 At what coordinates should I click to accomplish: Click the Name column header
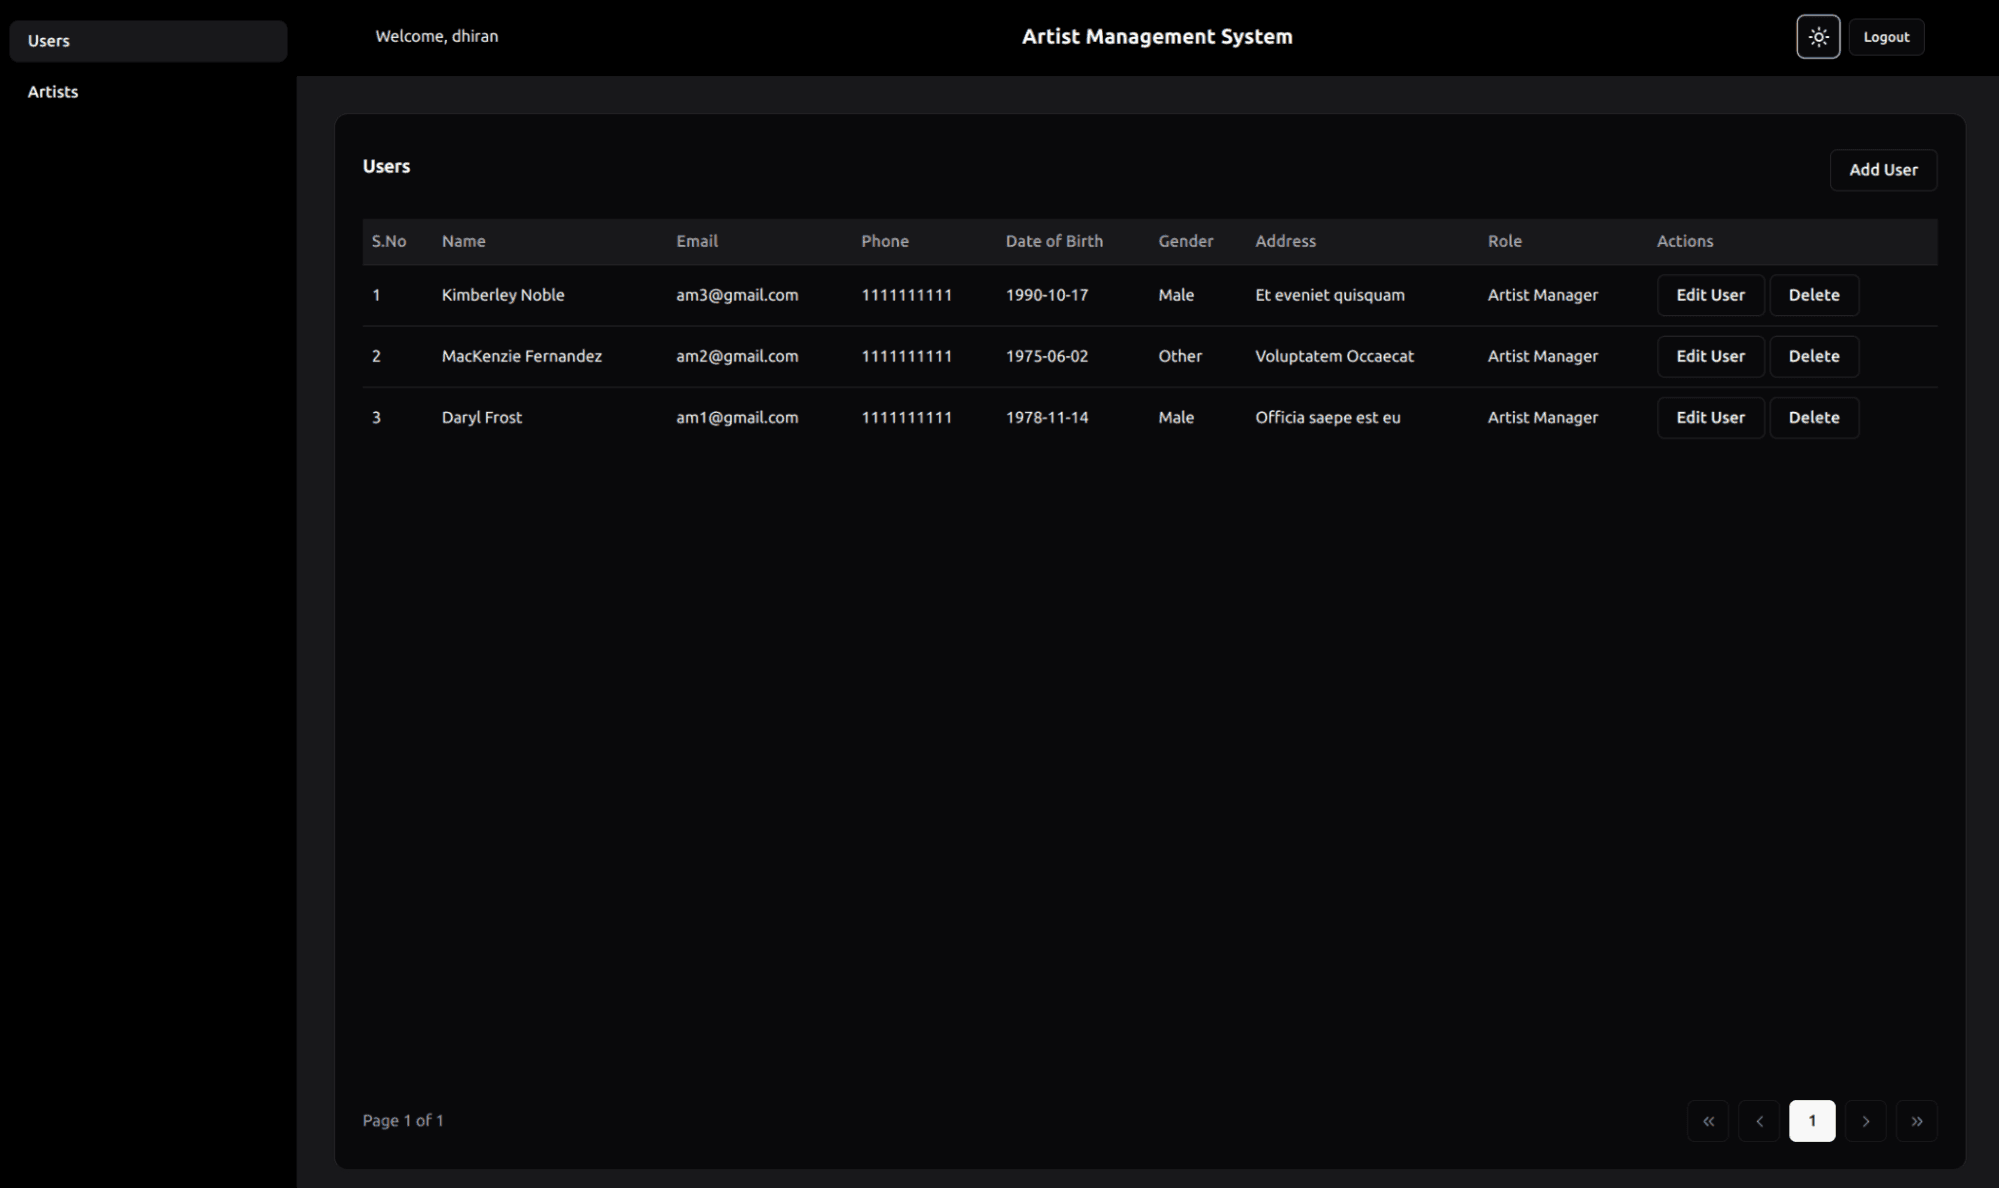tap(463, 241)
